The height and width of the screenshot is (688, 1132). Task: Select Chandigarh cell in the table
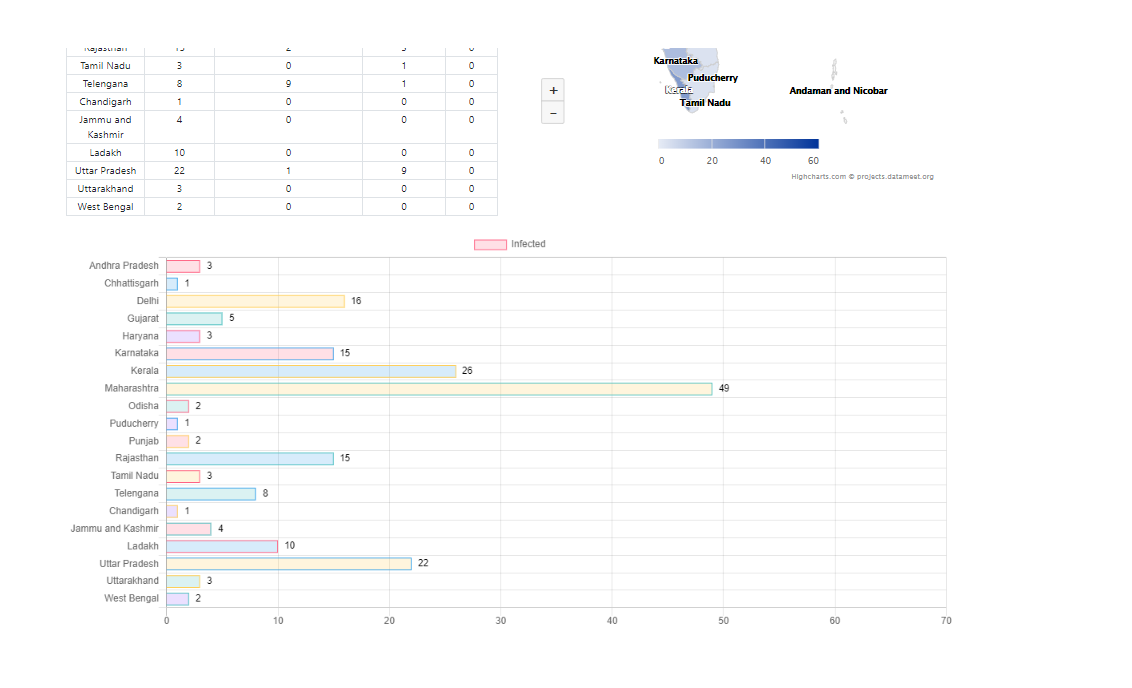pos(105,102)
